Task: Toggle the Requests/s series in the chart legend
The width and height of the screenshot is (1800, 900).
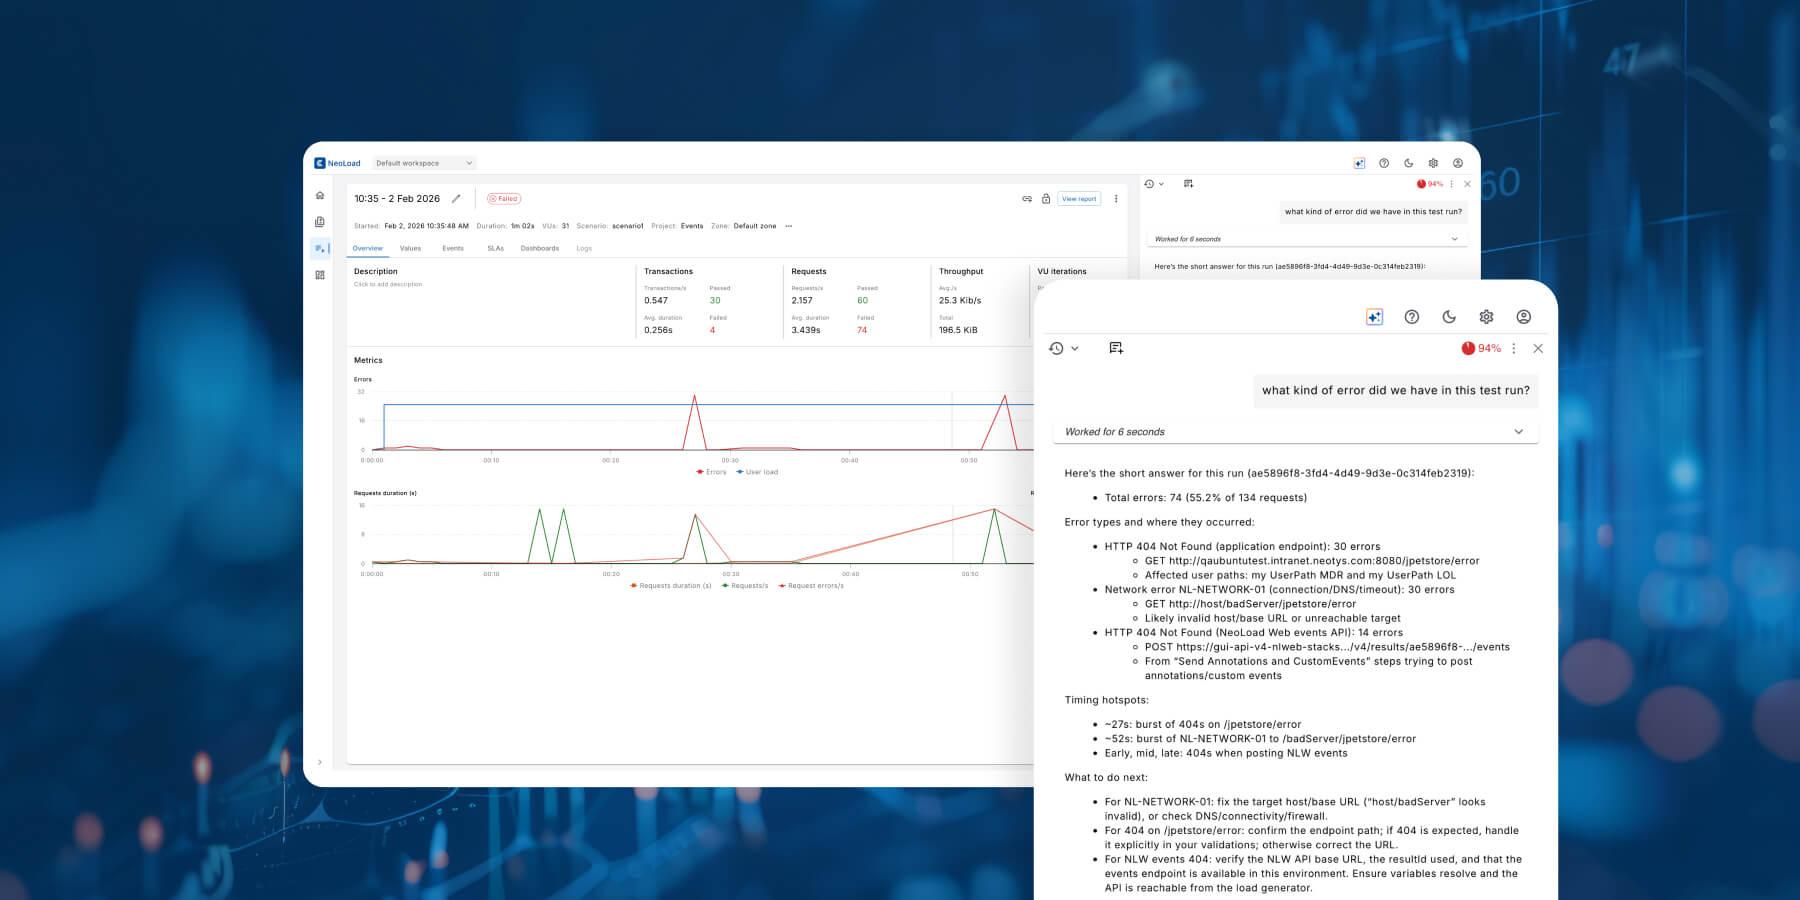Action: (x=745, y=586)
